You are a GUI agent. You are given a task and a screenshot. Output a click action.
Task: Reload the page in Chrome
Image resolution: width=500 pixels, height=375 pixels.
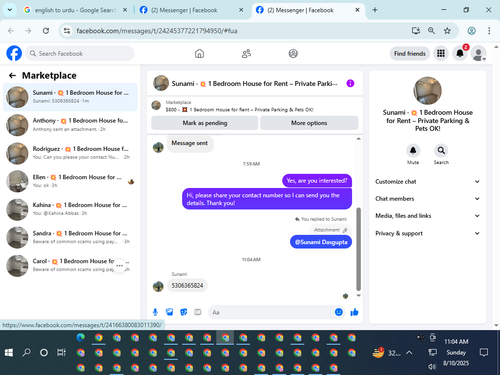pos(46,31)
